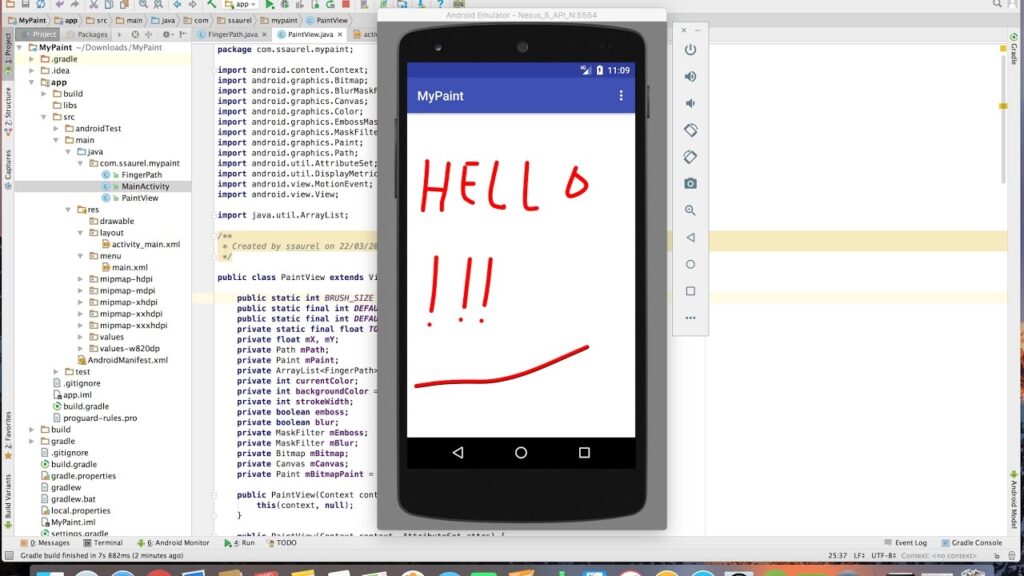Click the emulator sidebar Overview square

(690, 291)
